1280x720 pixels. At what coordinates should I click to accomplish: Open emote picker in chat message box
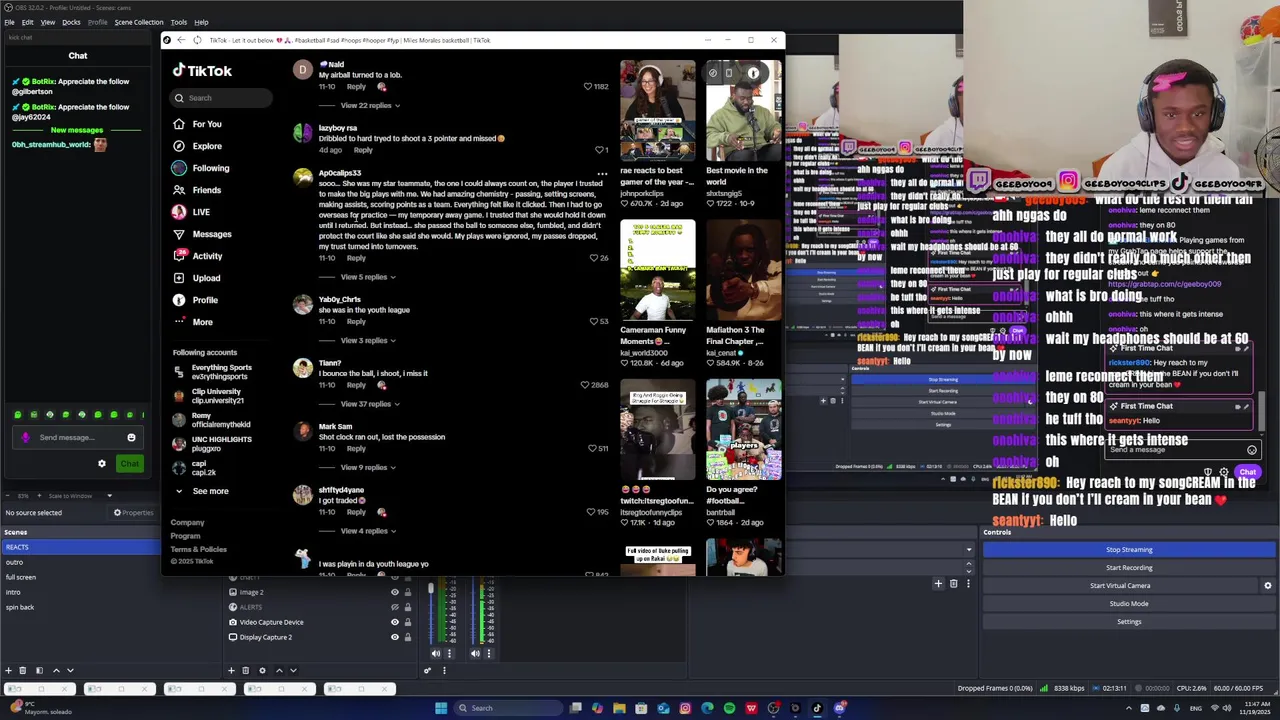tap(131, 438)
